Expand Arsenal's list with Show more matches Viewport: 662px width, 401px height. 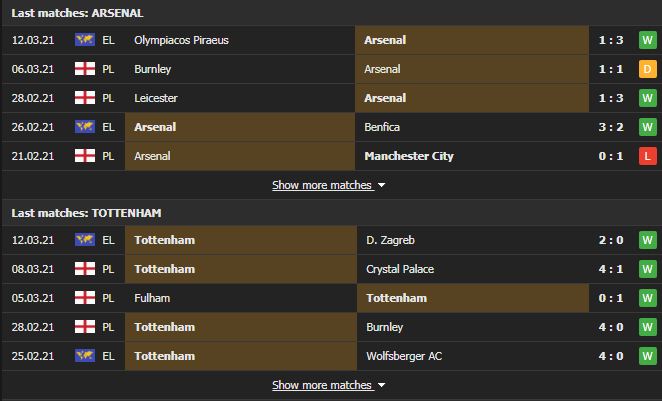[322, 185]
